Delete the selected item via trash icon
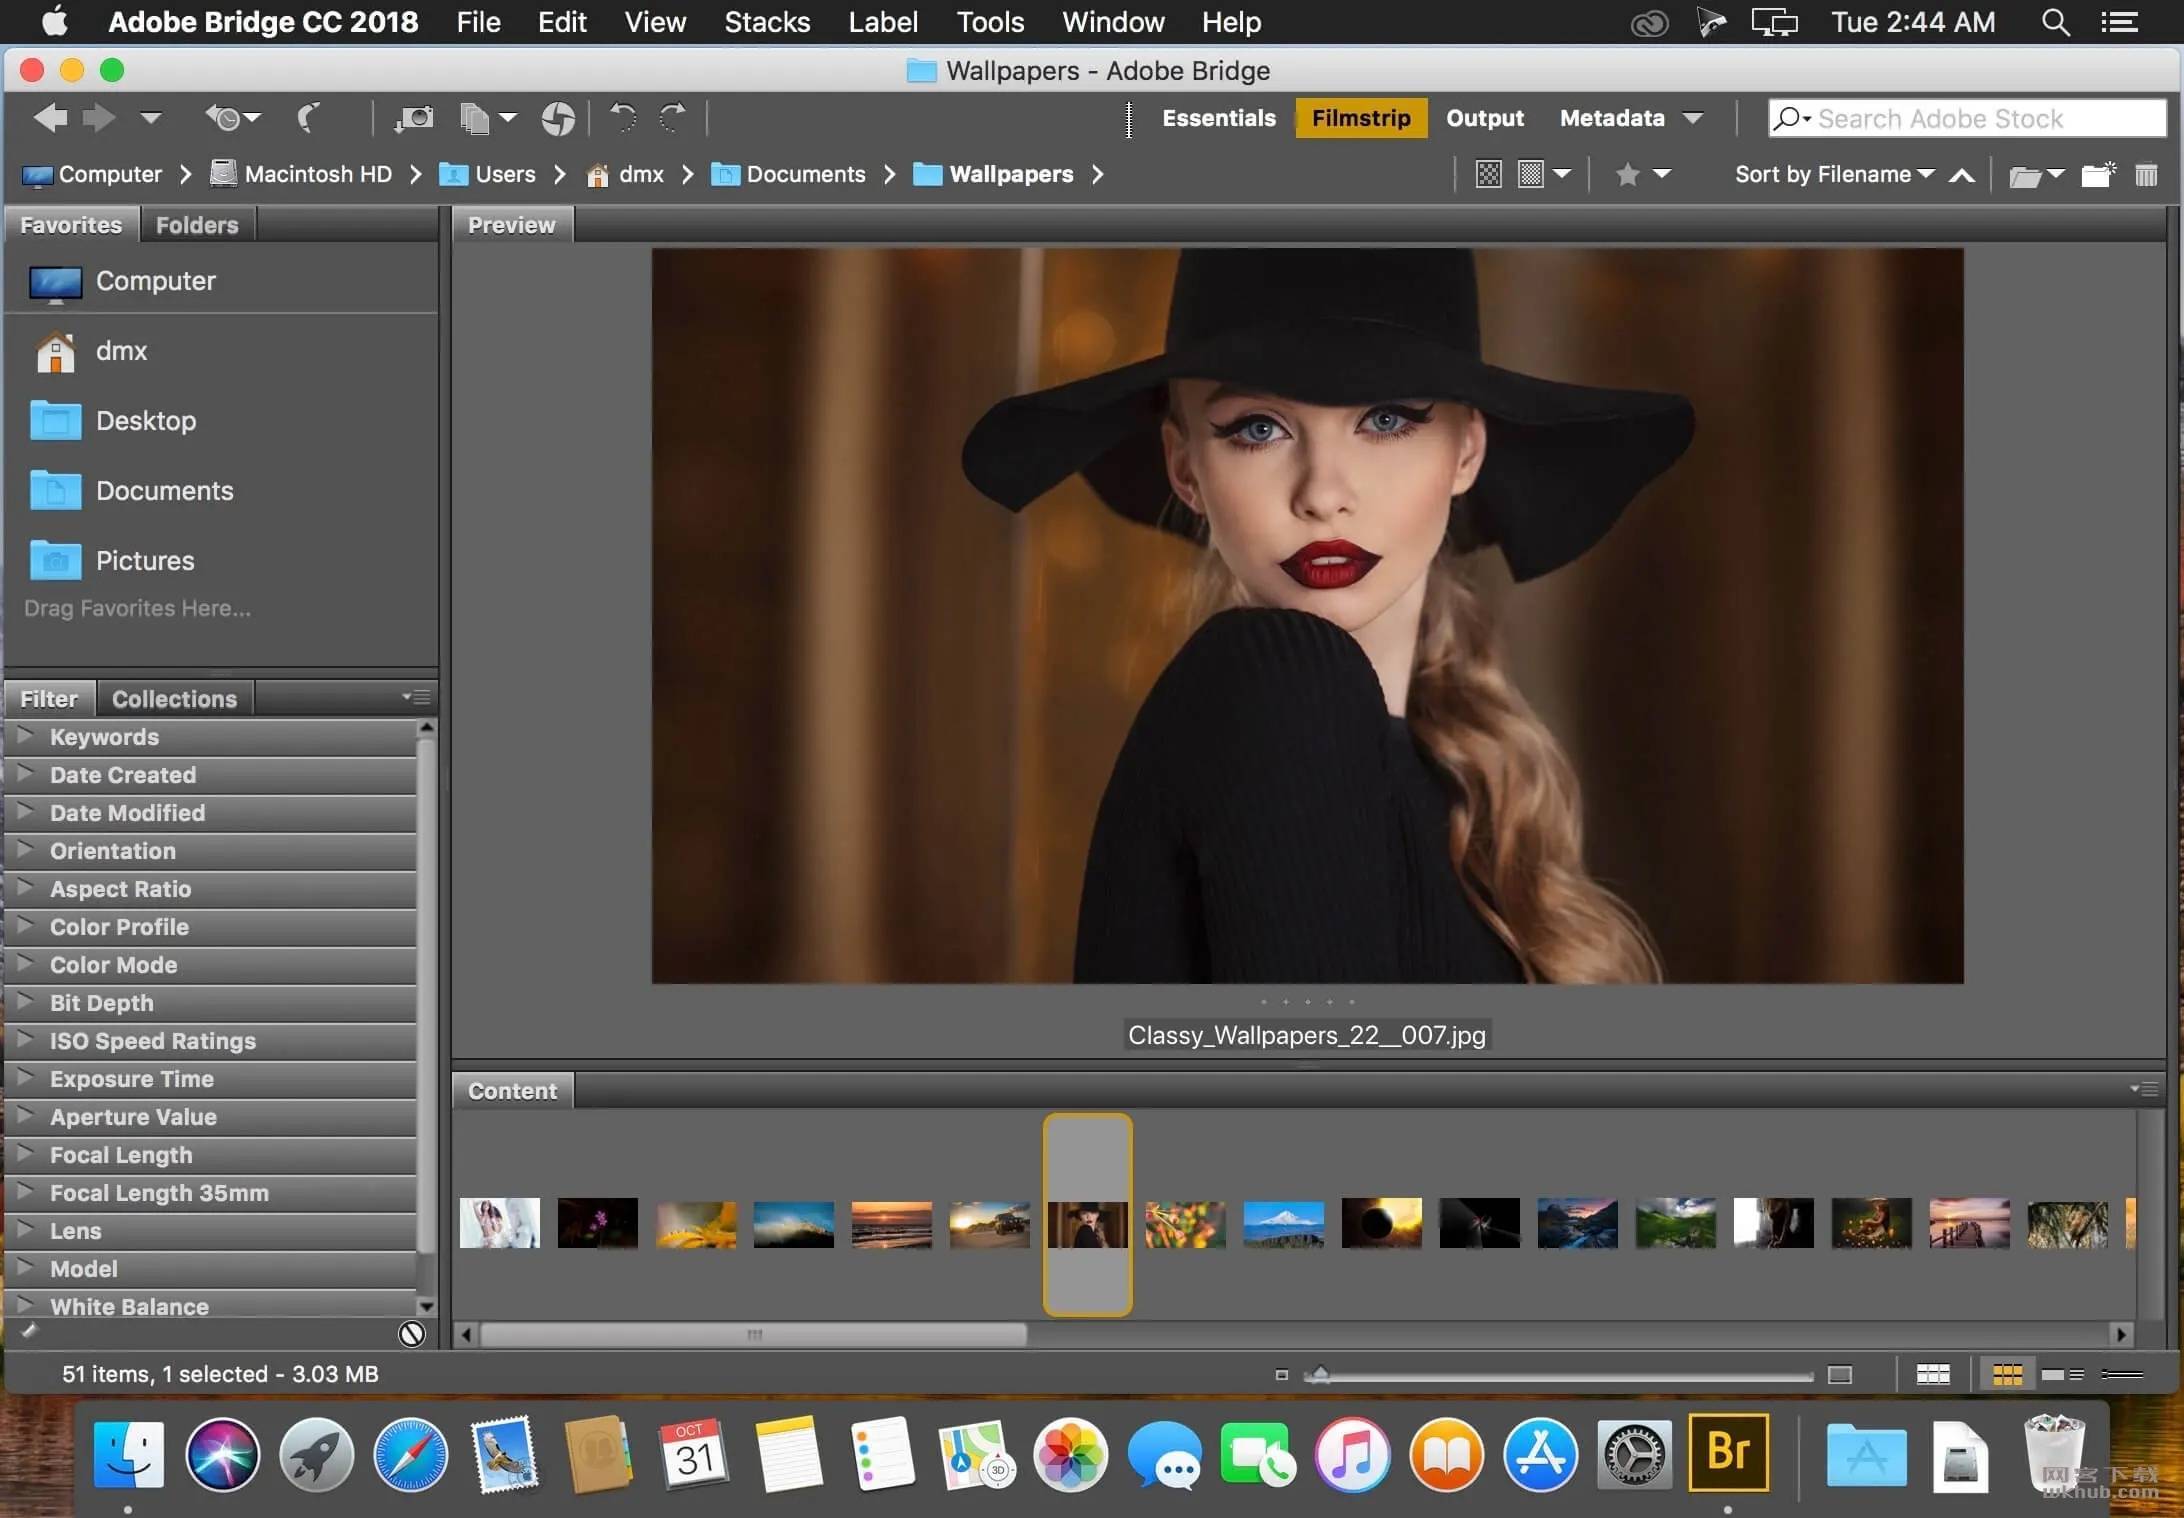The width and height of the screenshot is (2184, 1518). (2146, 174)
